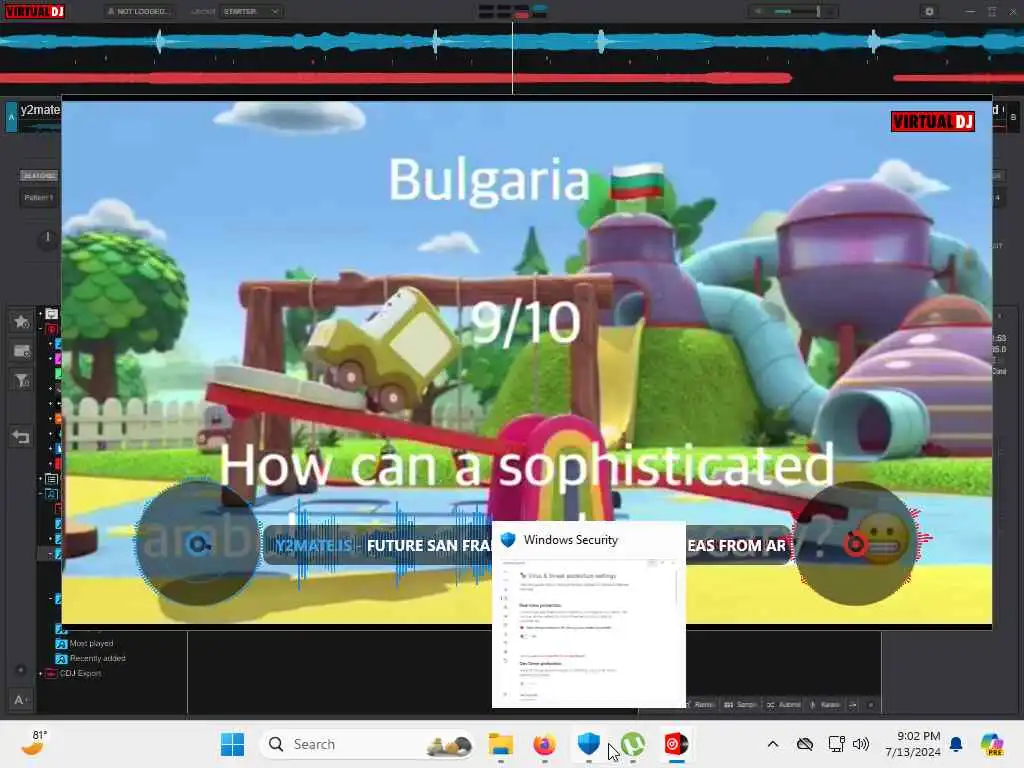The image size is (1024, 768).
Task: Show hidden tray icons chevron
Action: [x=773, y=744]
